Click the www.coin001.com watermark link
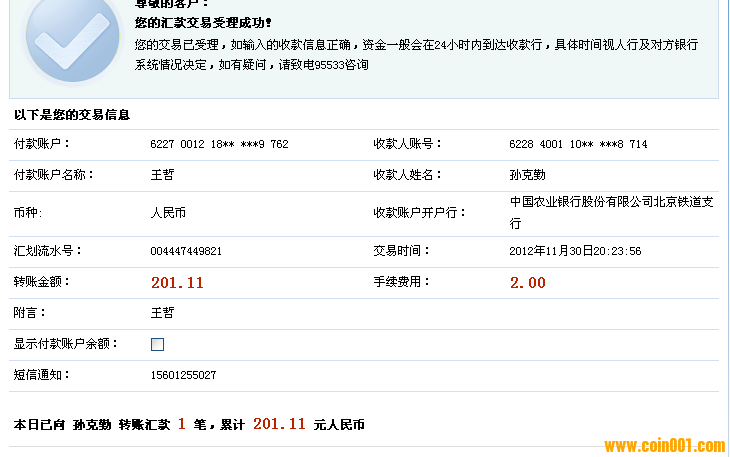The image size is (730, 457). click(664, 445)
